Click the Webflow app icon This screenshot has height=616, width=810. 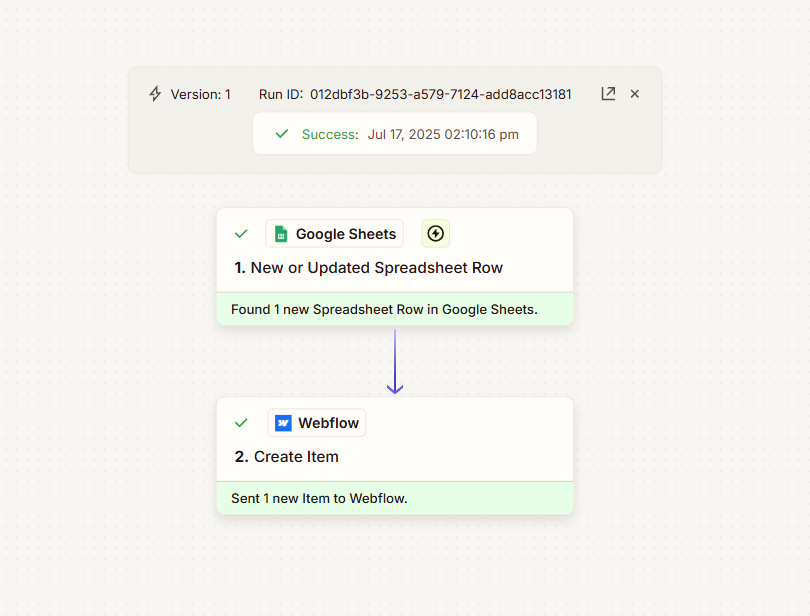283,423
